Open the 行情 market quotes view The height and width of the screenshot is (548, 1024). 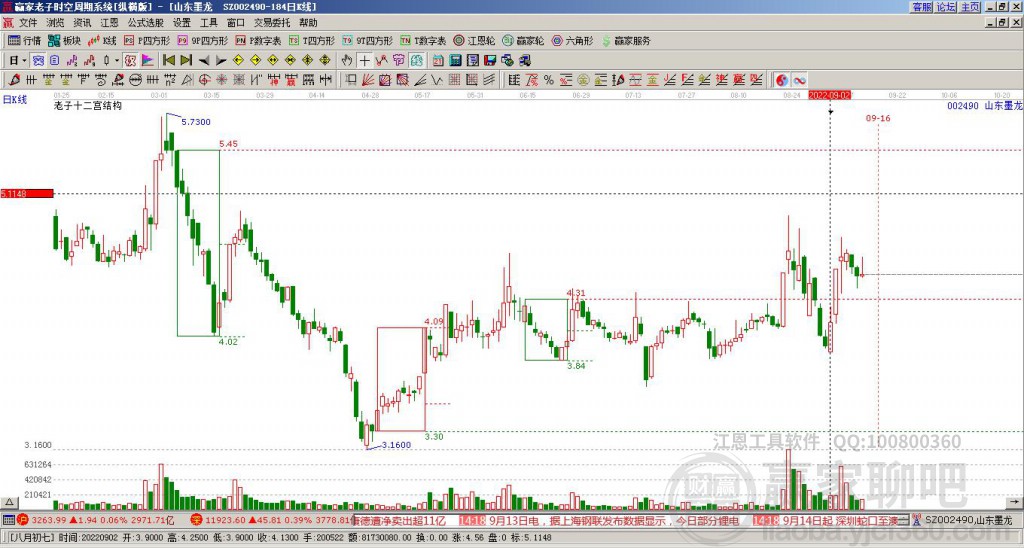point(24,40)
